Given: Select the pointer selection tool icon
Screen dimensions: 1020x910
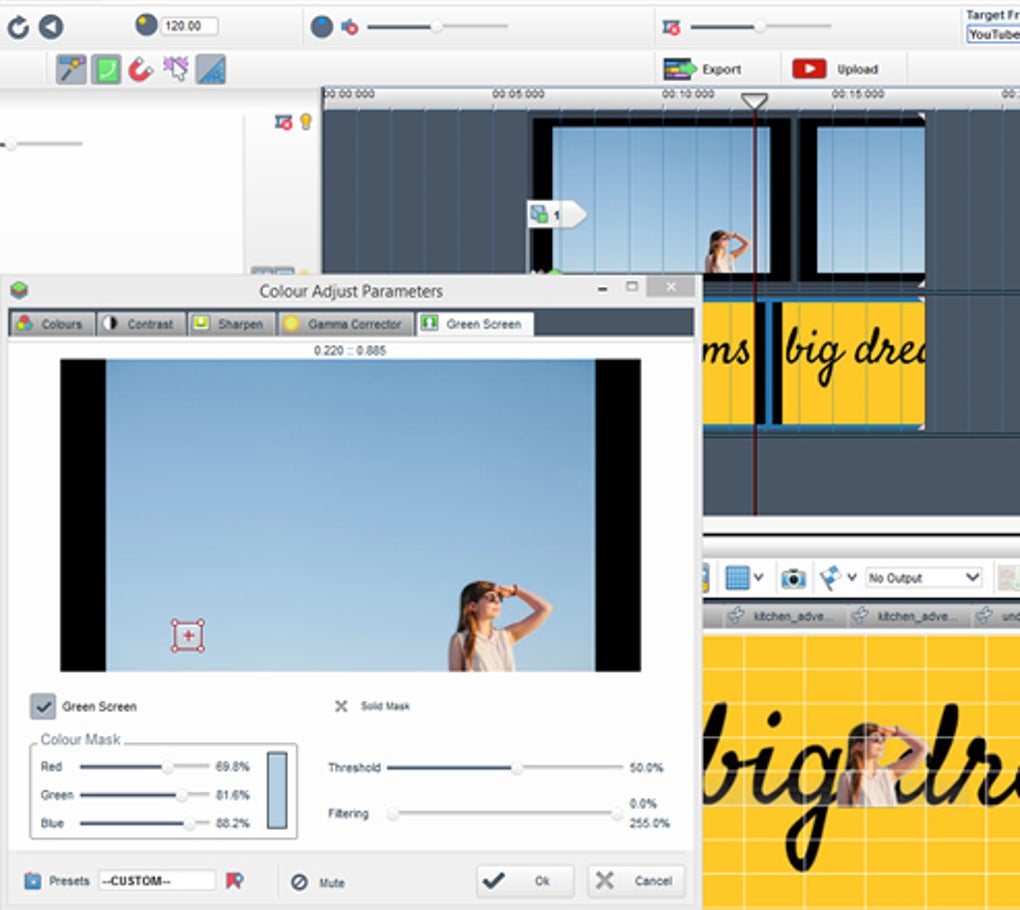Looking at the screenshot, I should pyautogui.click(x=176, y=69).
